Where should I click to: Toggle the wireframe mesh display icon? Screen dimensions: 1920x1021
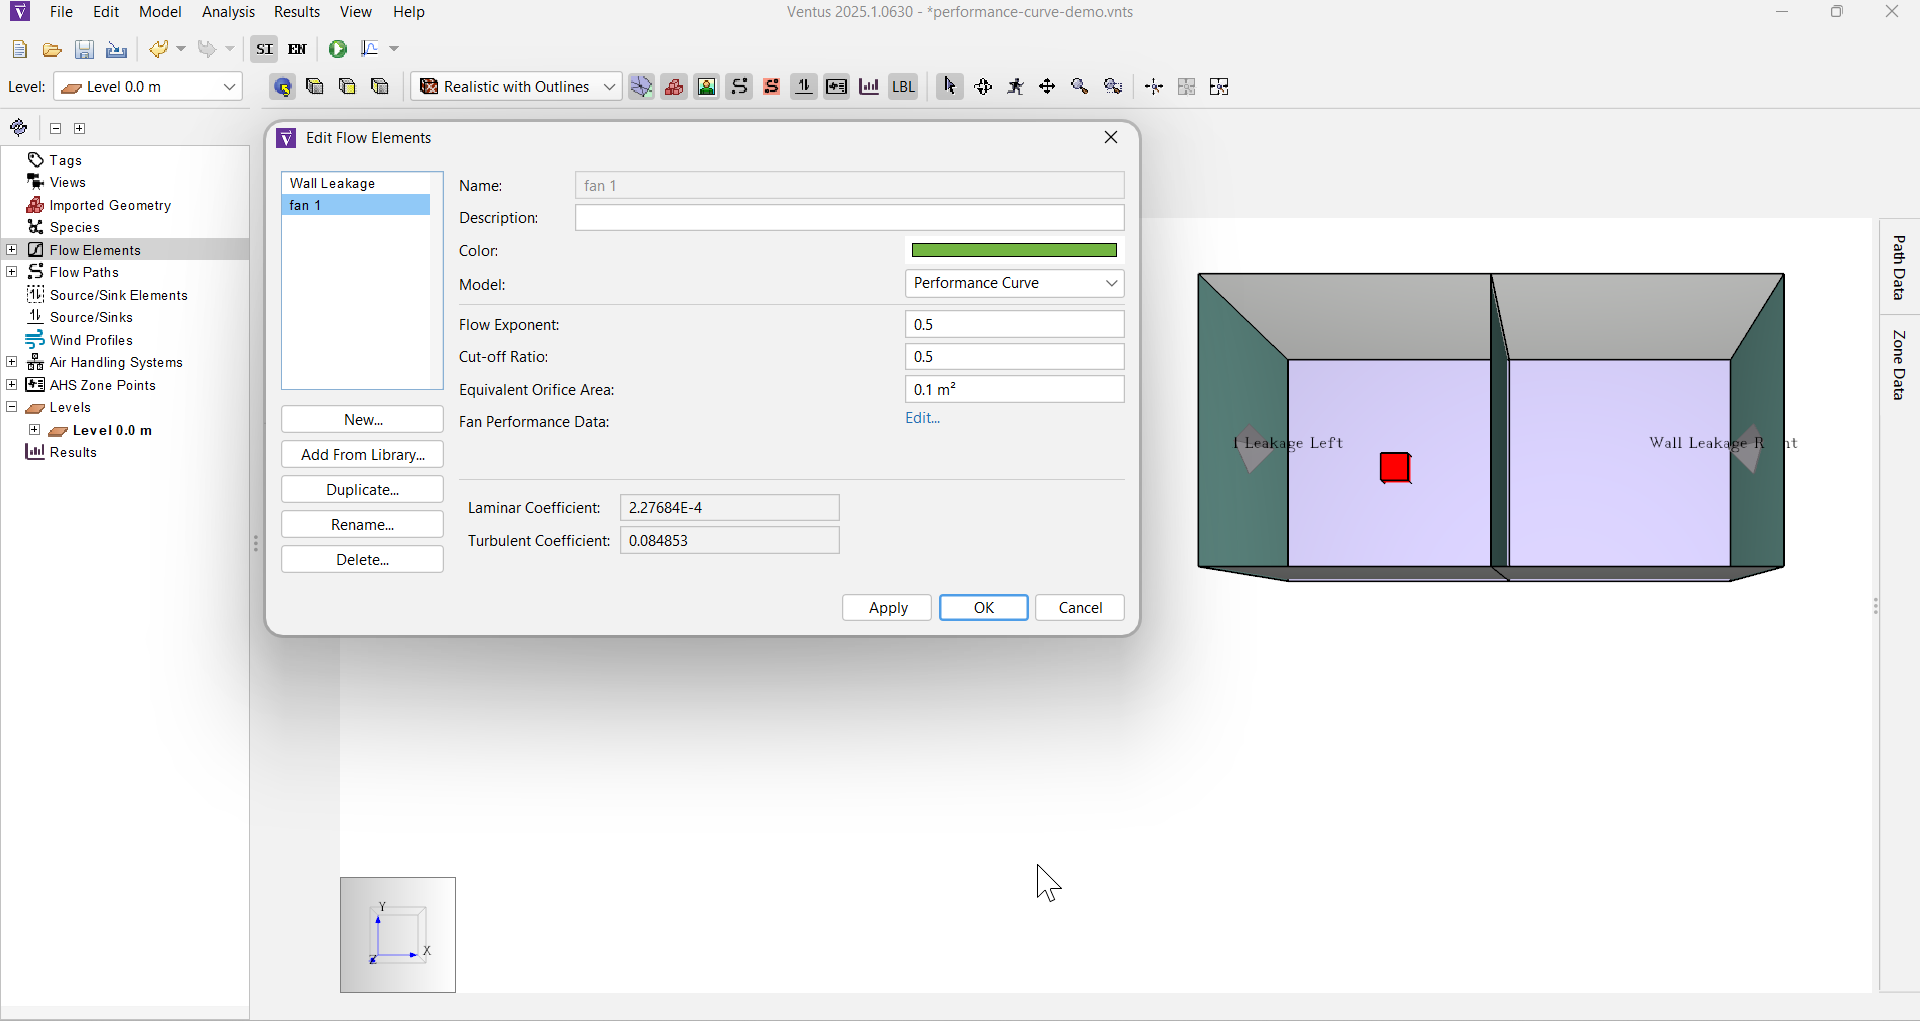pyautogui.click(x=641, y=87)
